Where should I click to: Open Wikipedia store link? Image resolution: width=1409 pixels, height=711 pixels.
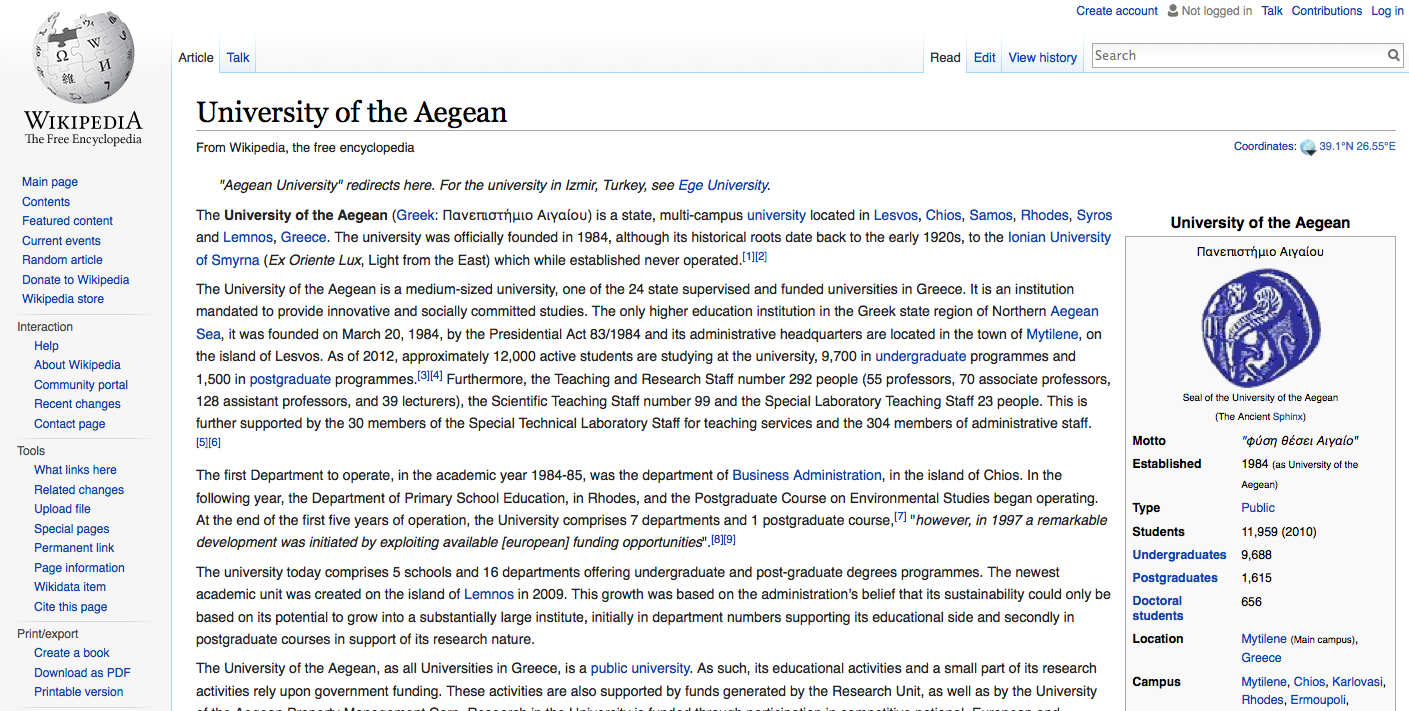63,299
